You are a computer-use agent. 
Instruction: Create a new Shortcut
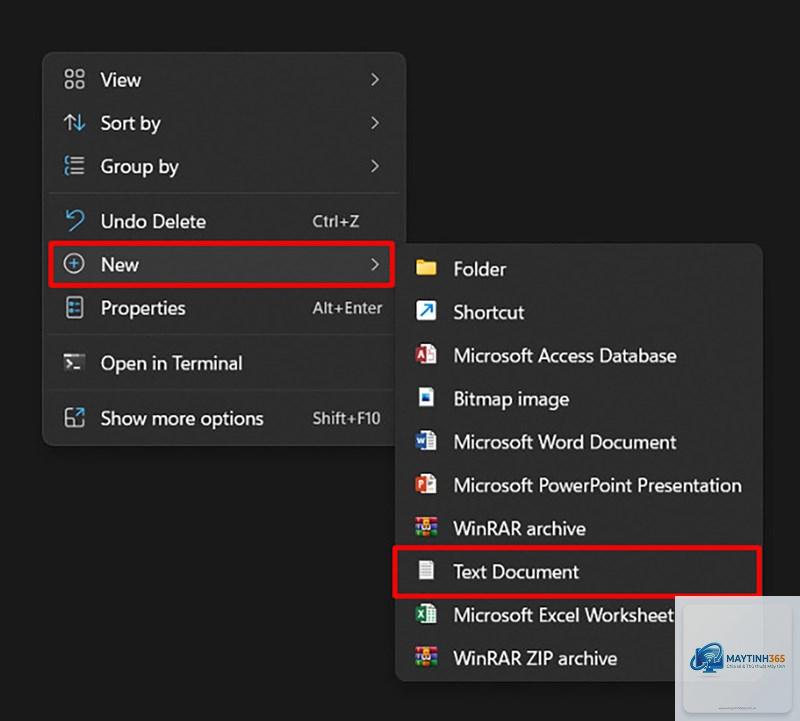[x=579, y=312]
